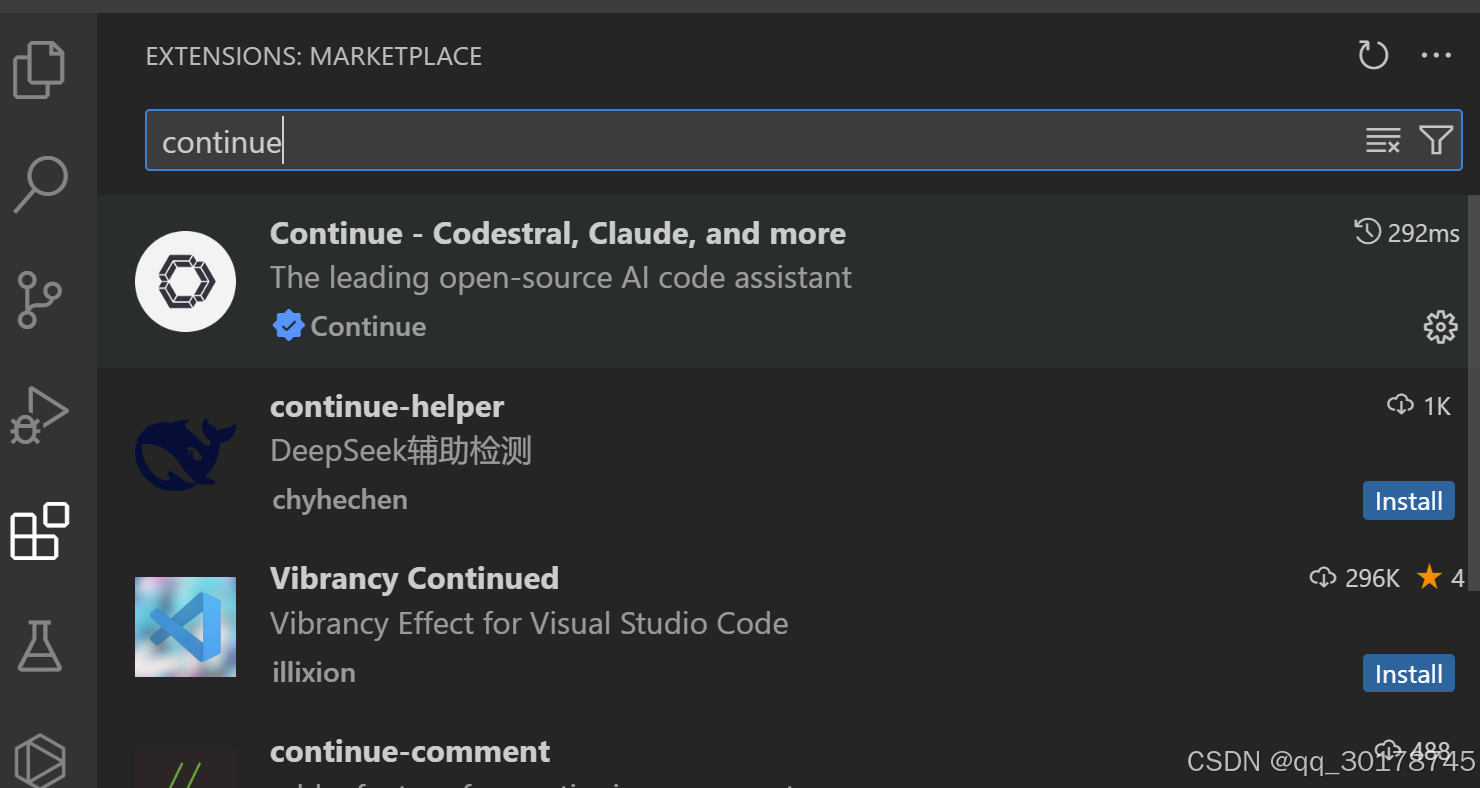Click the star rating of Vibrancy Continued

[1441, 578]
